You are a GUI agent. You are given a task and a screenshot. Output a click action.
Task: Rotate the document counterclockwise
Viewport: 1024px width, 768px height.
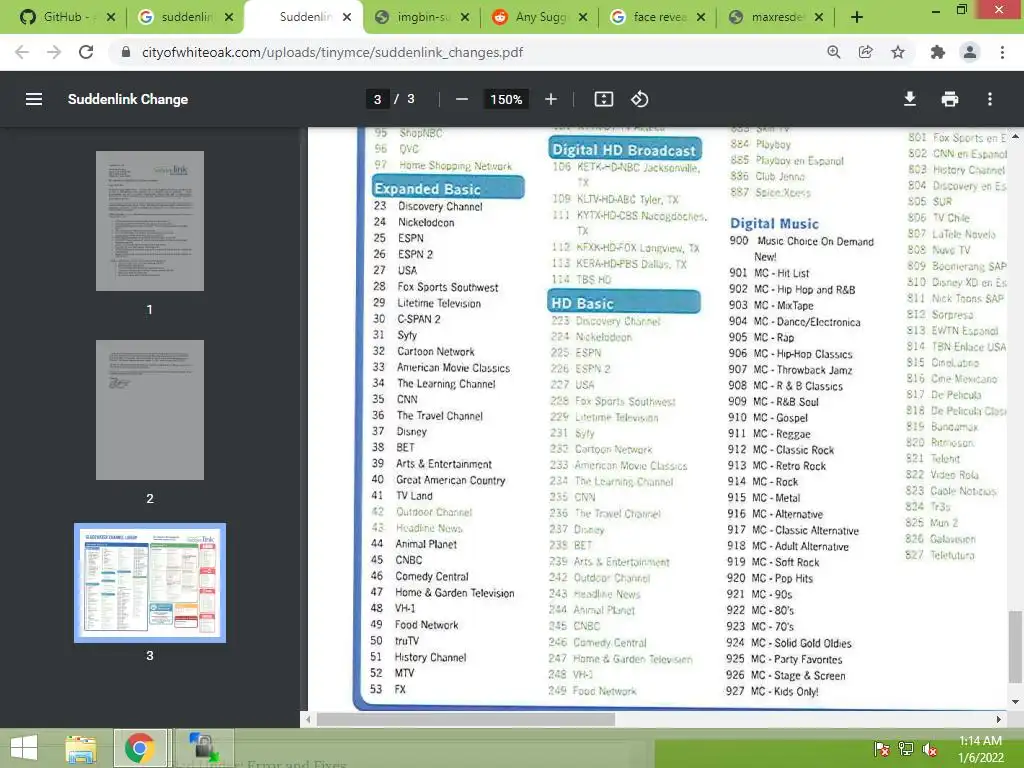point(639,99)
